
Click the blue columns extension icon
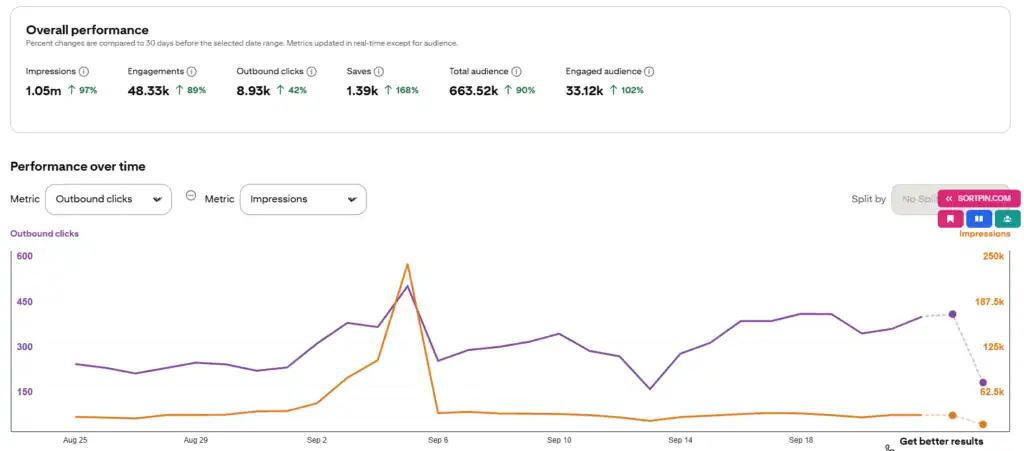pos(979,219)
